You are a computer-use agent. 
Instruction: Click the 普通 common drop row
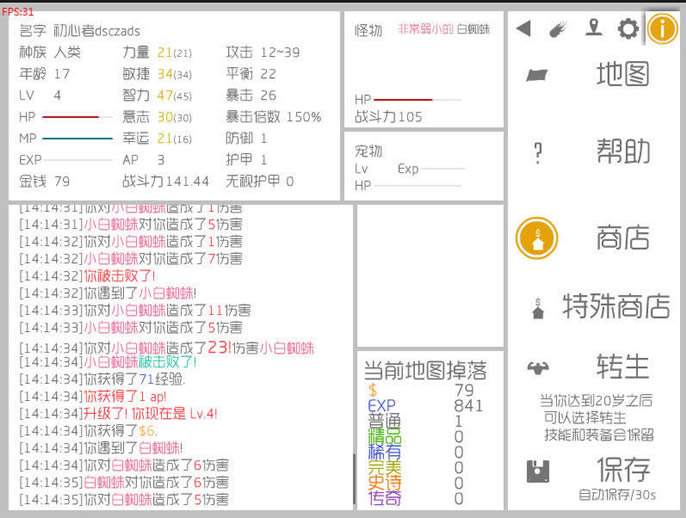tap(415, 421)
